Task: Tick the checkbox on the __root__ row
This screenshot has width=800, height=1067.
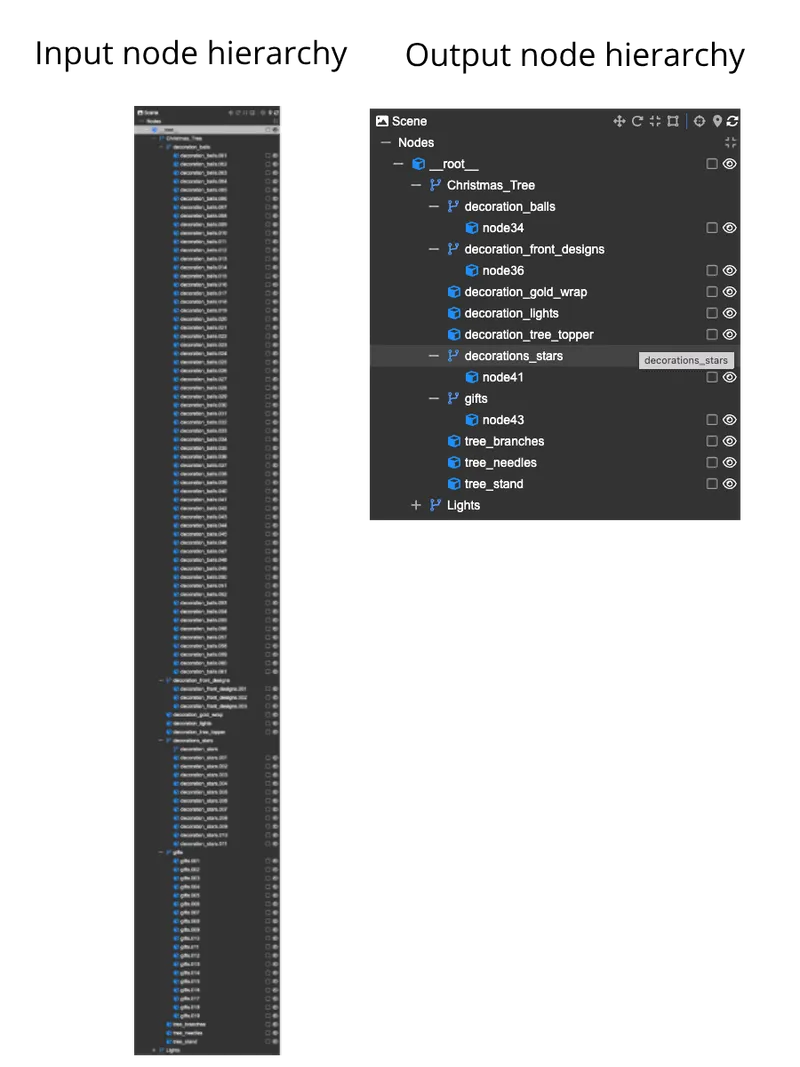Action: [x=712, y=164]
